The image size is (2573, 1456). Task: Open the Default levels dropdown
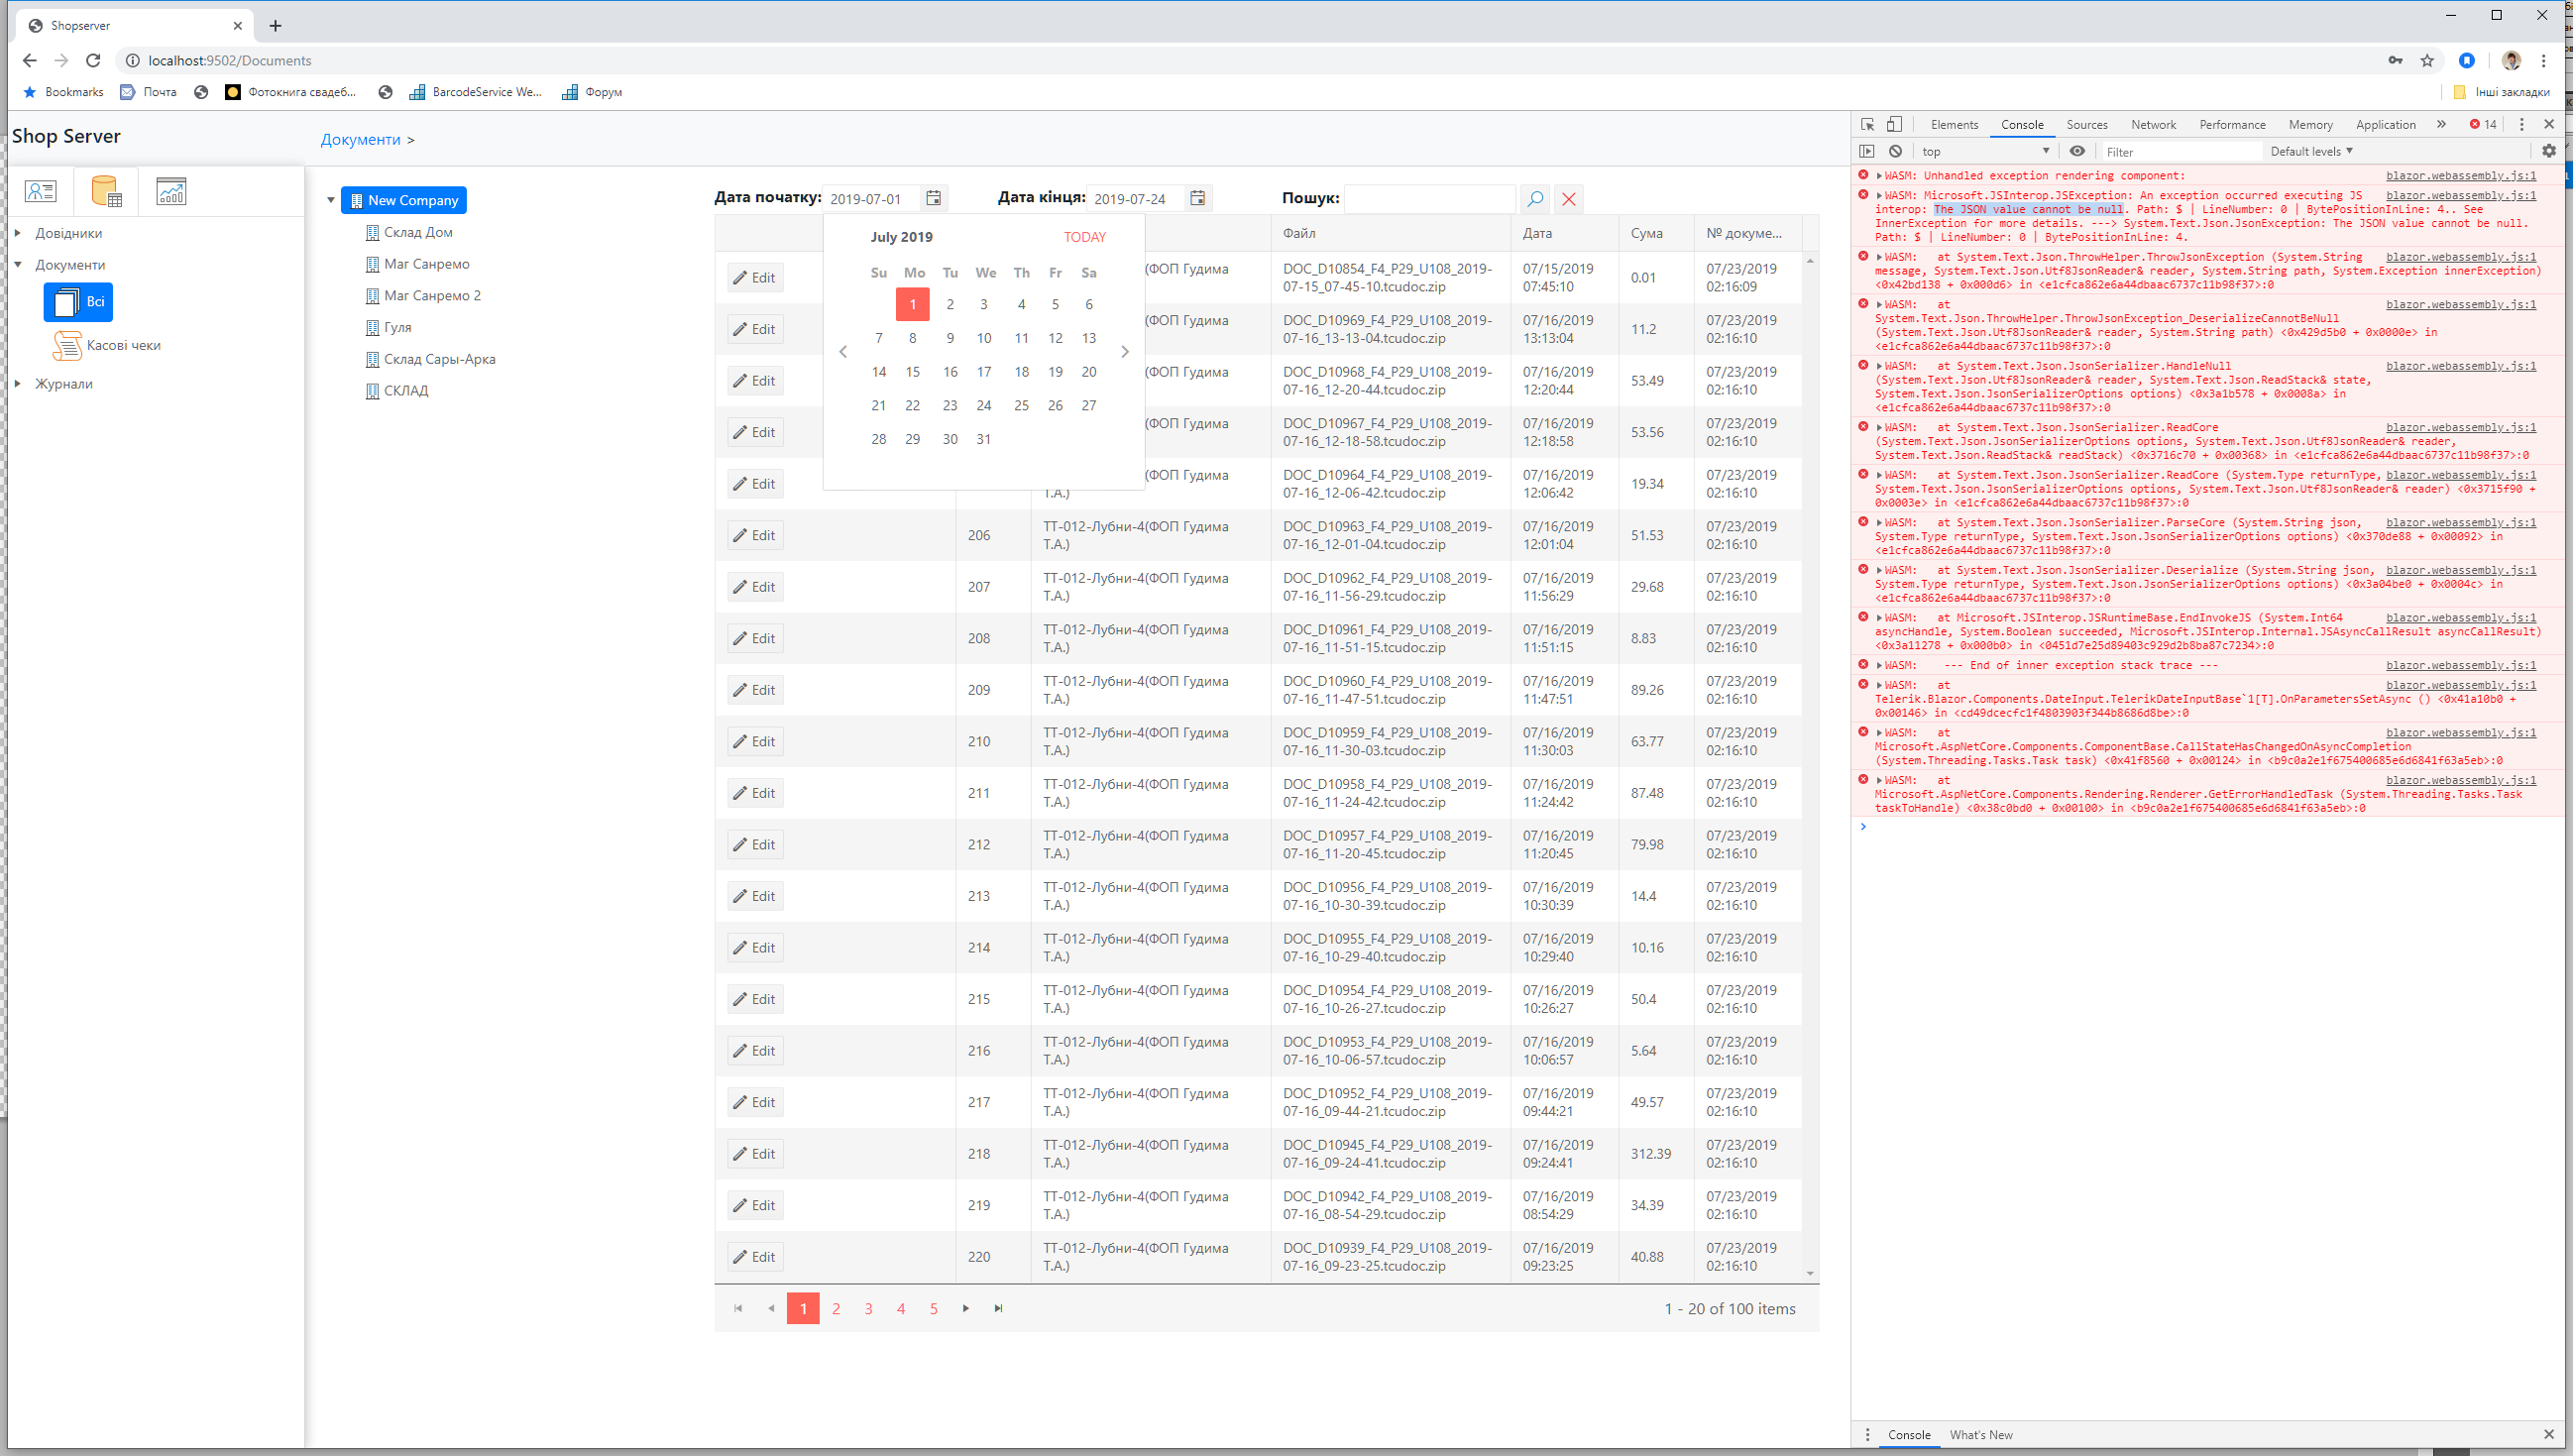(2311, 151)
